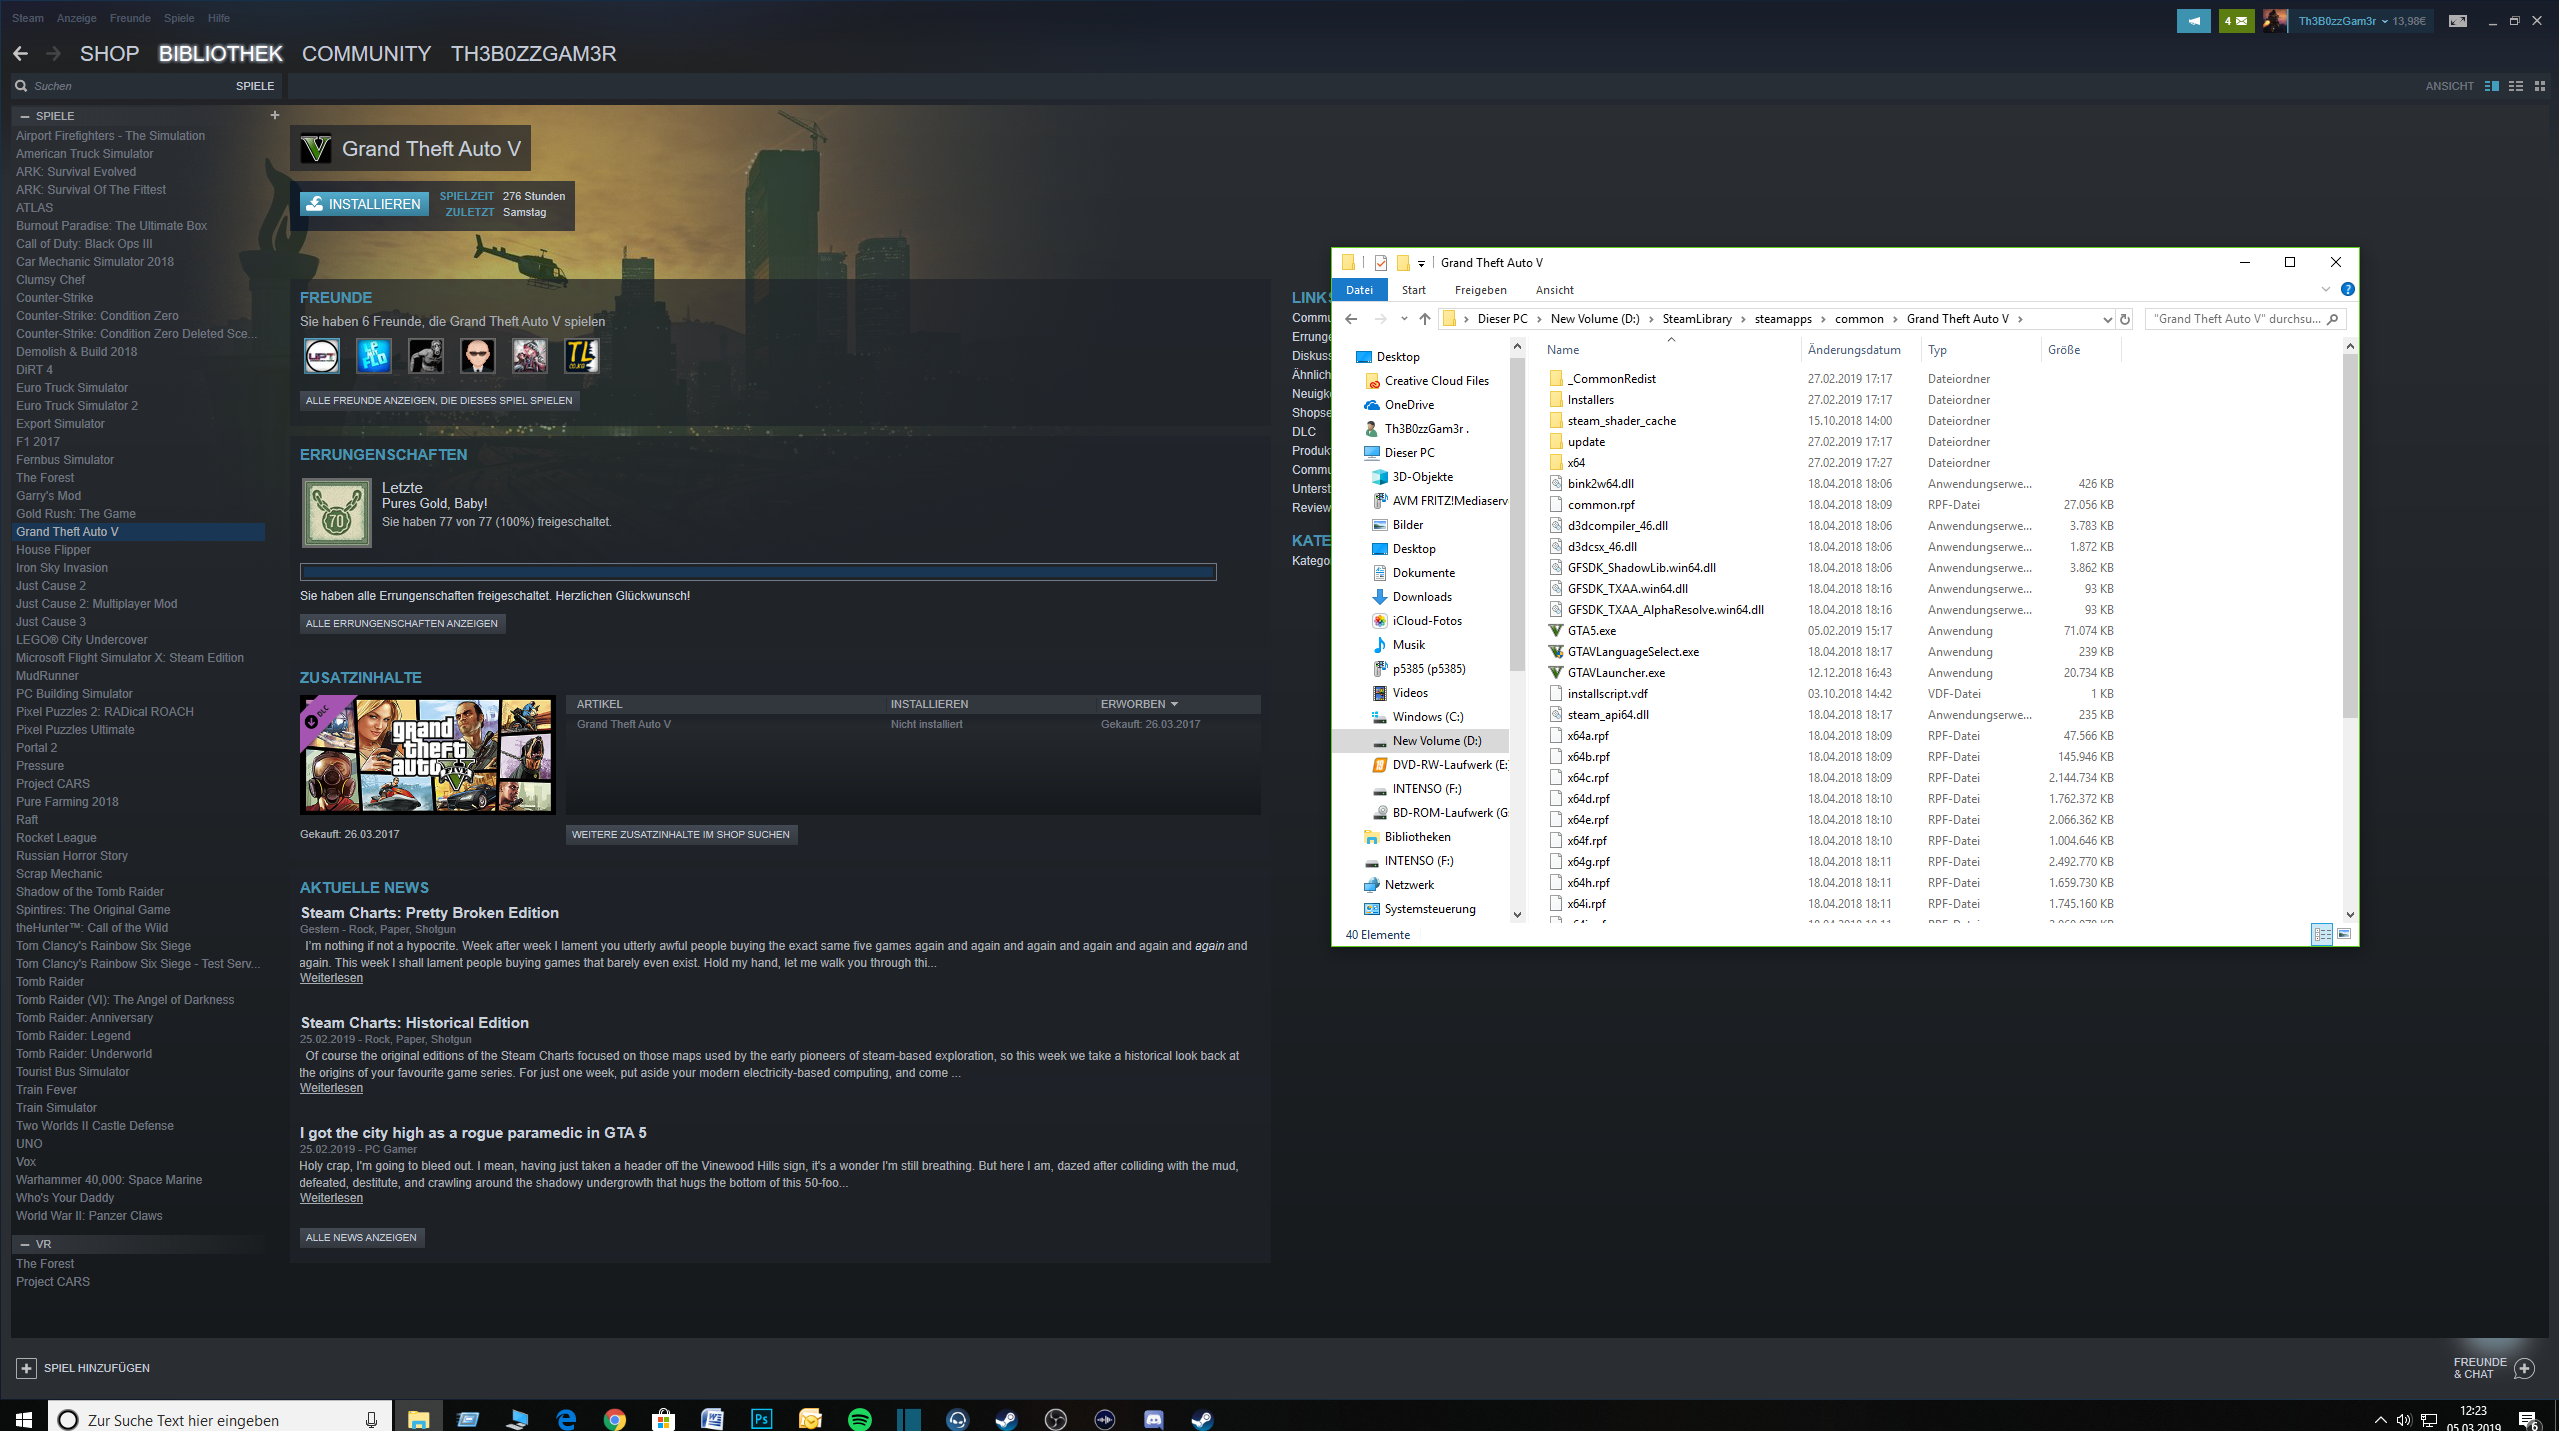The width and height of the screenshot is (2559, 1431).
Task: Click the achievements progress bar
Action: 758,572
